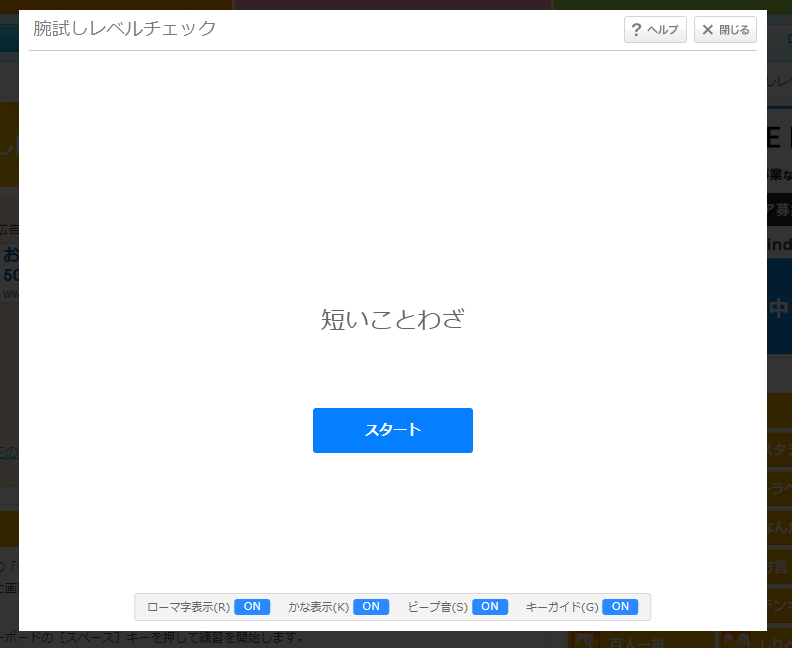Screen dimensions: 792x648
Task: Click the キーガイド(G) label
Action: [x=562, y=607]
